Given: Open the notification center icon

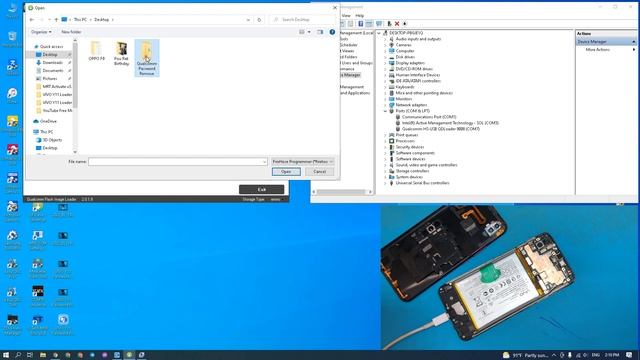Looking at the screenshot, I should tap(629, 355).
